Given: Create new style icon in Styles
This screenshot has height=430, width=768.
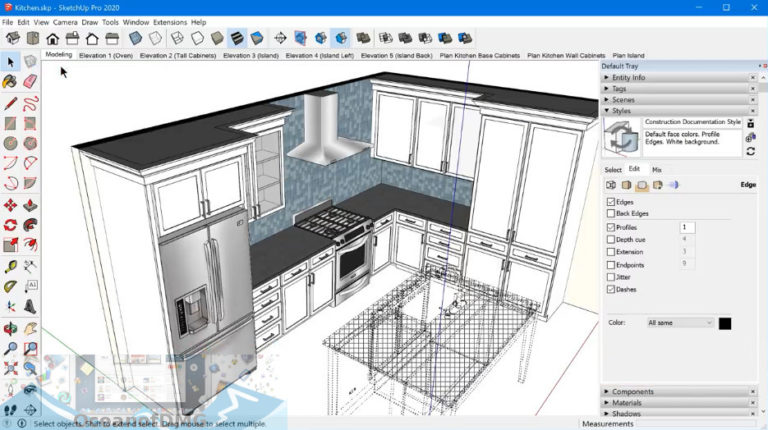Looking at the screenshot, I should [750, 138].
